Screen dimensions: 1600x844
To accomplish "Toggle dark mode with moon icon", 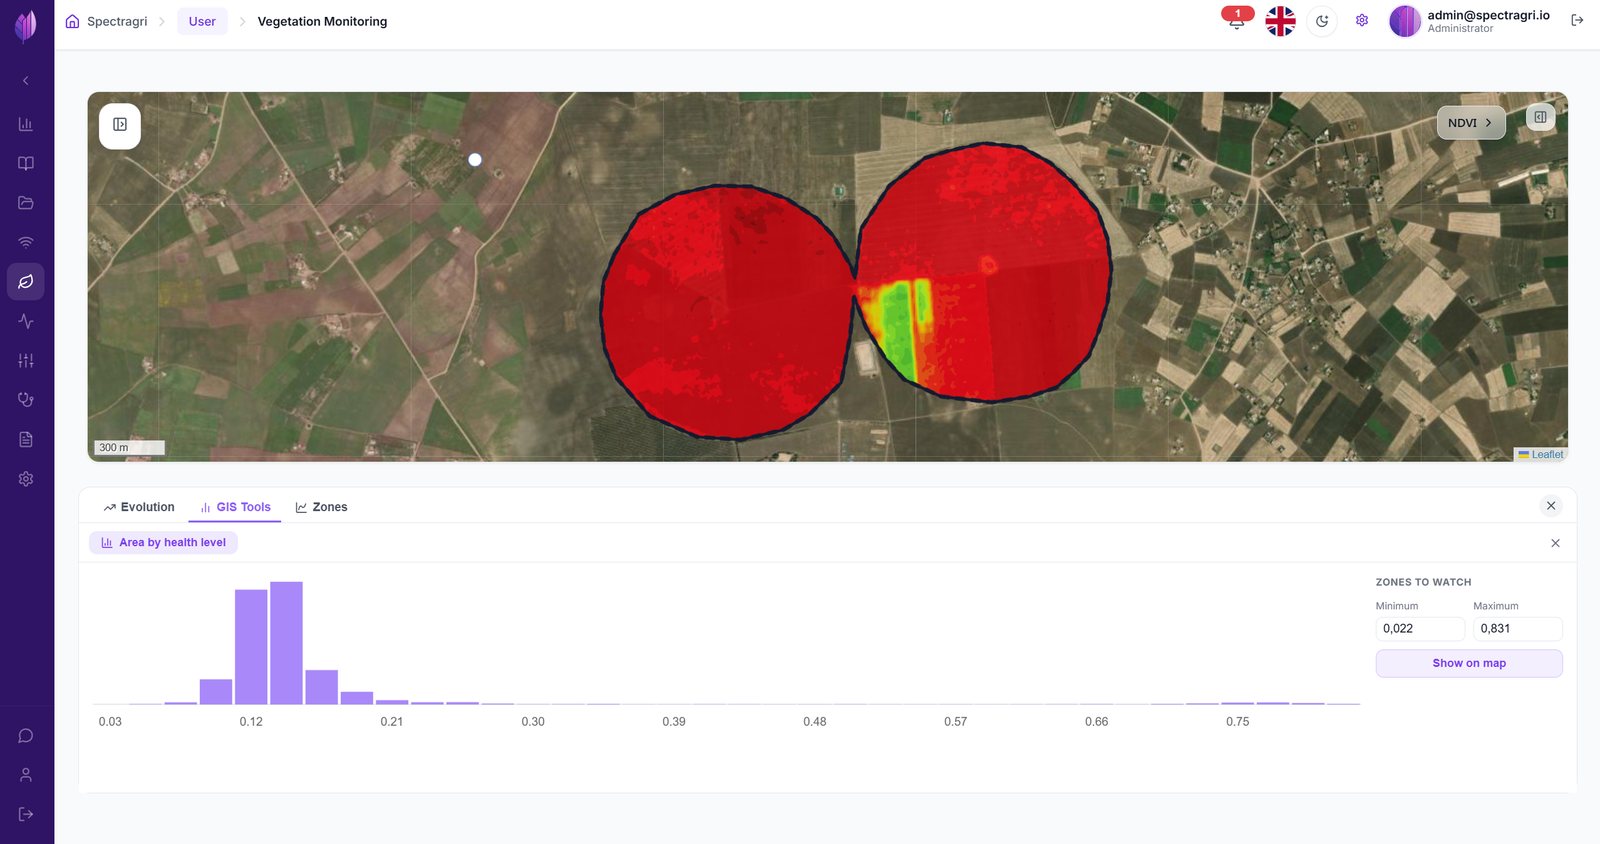I will point(1322,21).
